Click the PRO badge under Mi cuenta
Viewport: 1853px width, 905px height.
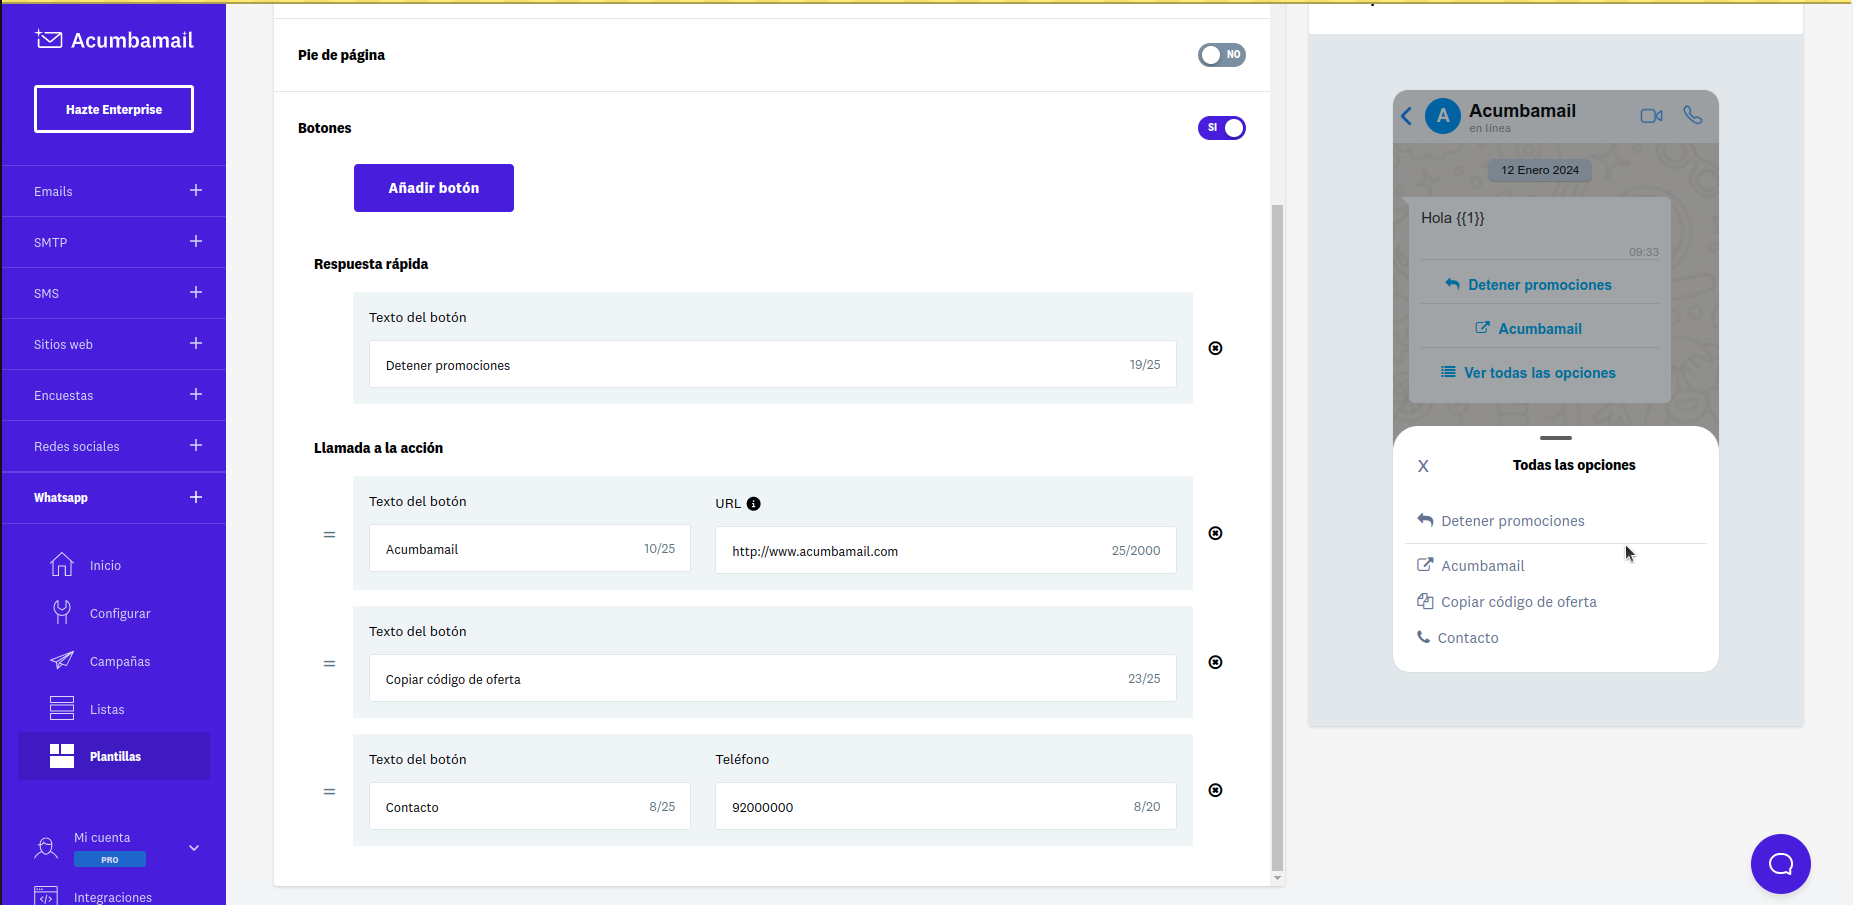coord(110,859)
